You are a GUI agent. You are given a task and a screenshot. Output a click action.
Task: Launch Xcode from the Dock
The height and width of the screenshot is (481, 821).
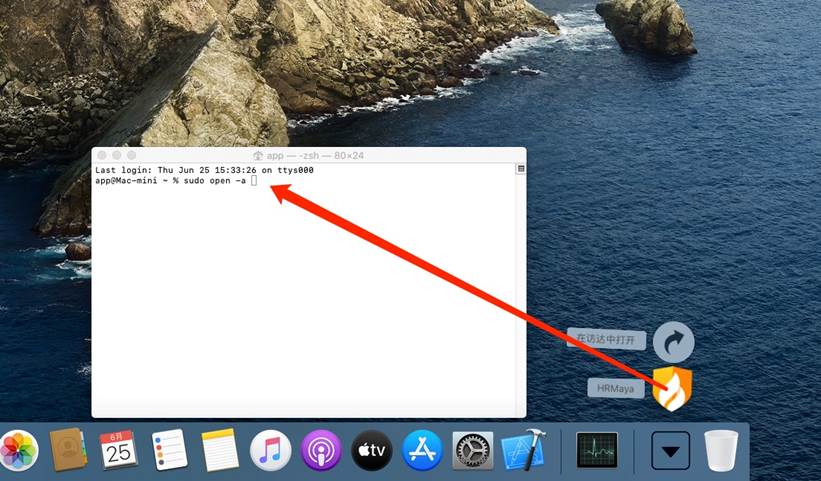coord(522,451)
